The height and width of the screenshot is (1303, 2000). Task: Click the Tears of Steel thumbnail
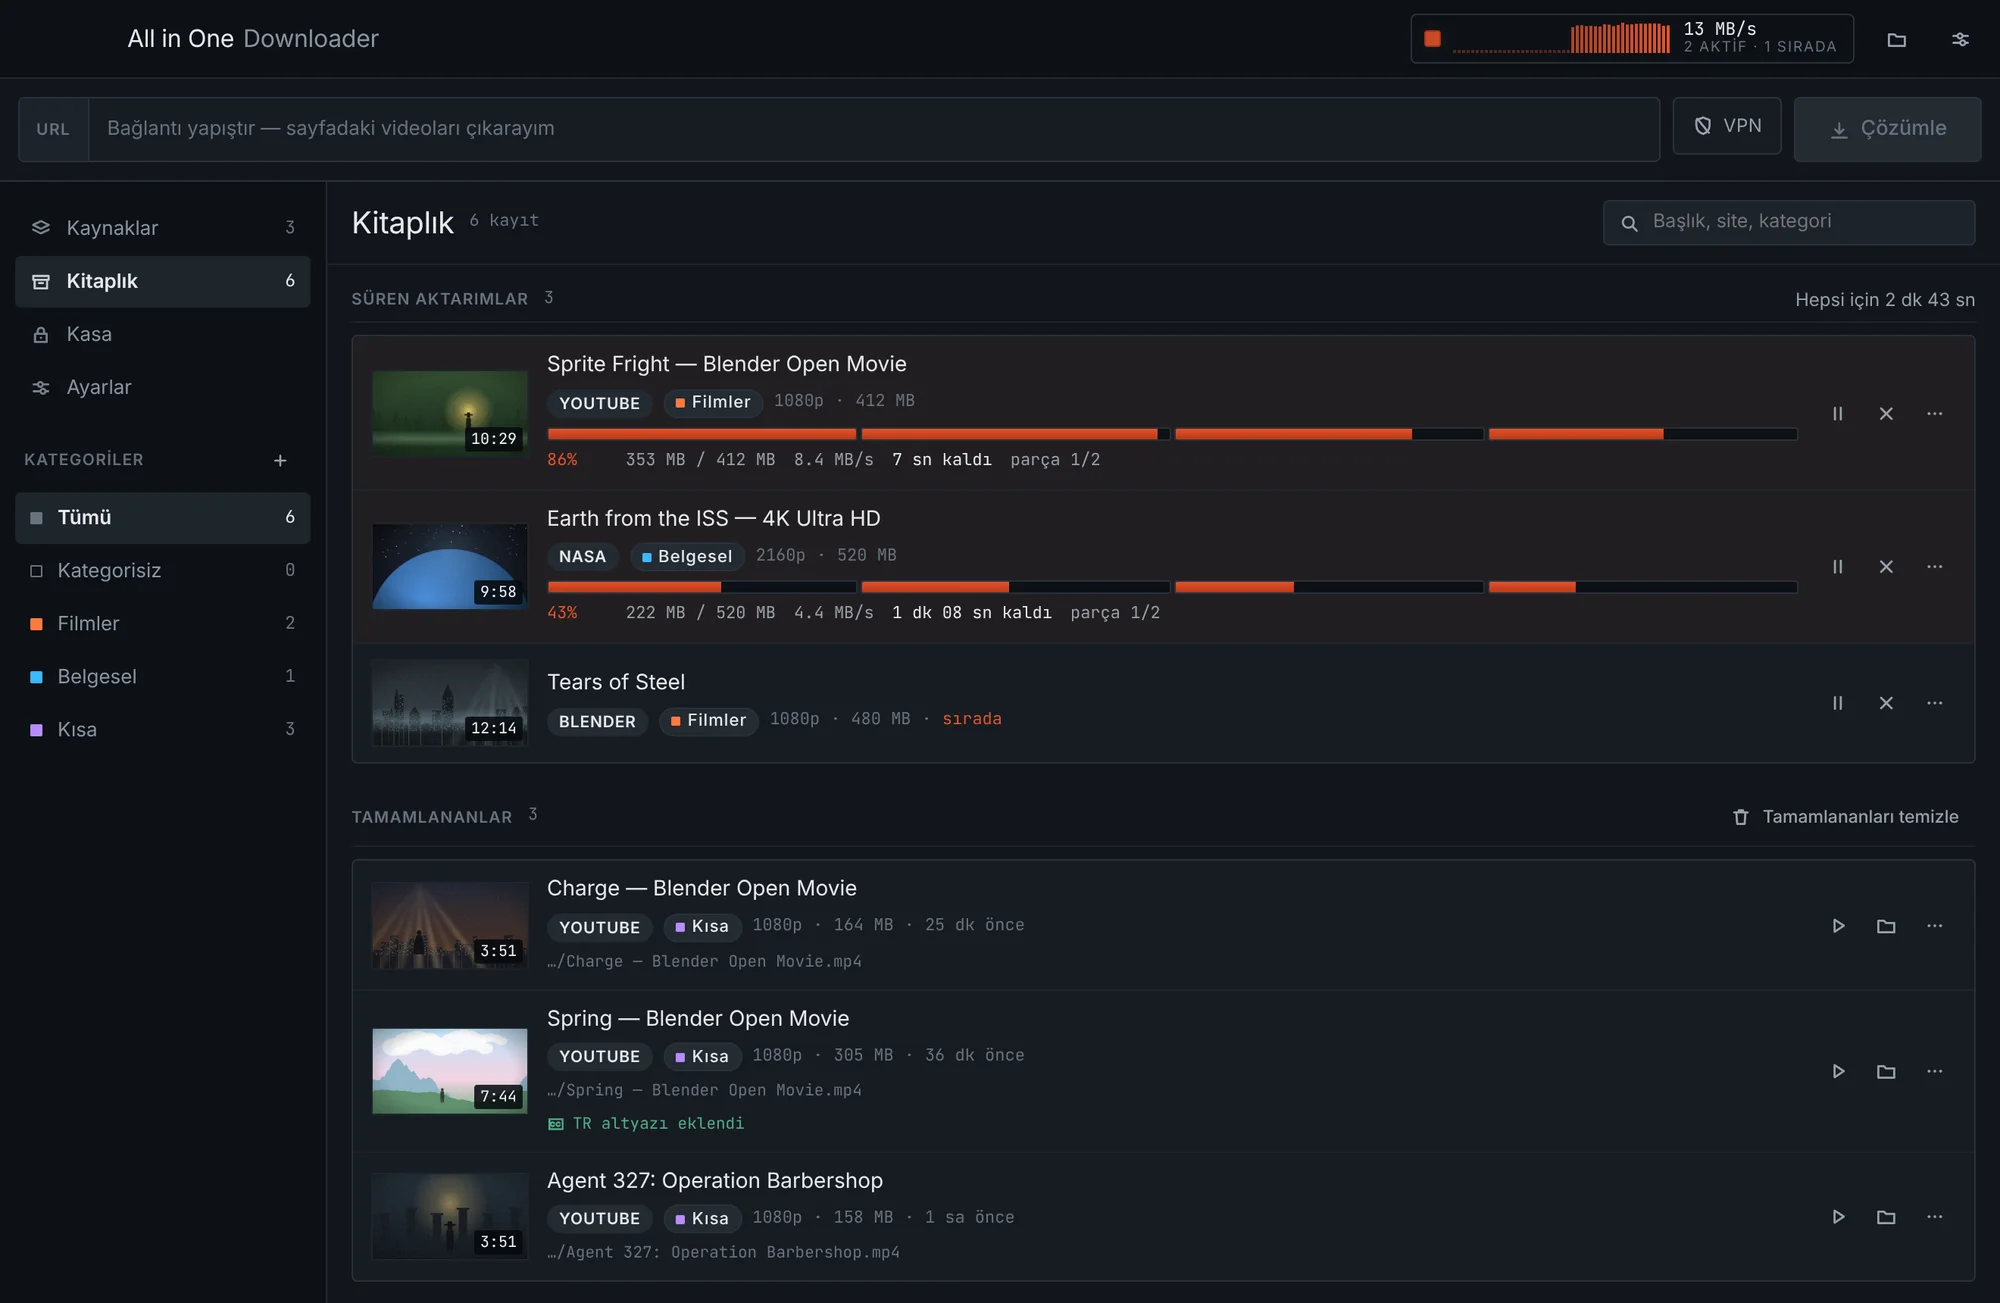[x=450, y=703]
